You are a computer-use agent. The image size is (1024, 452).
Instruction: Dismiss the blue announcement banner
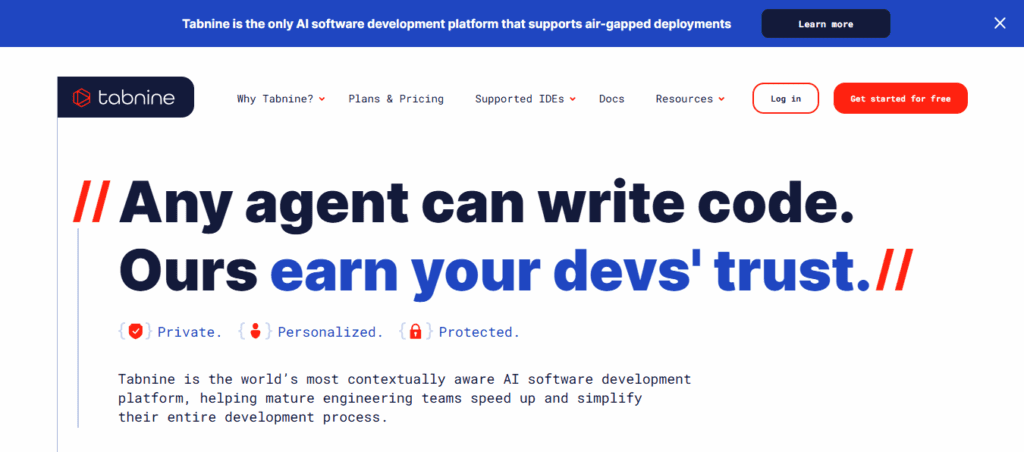click(x=999, y=24)
